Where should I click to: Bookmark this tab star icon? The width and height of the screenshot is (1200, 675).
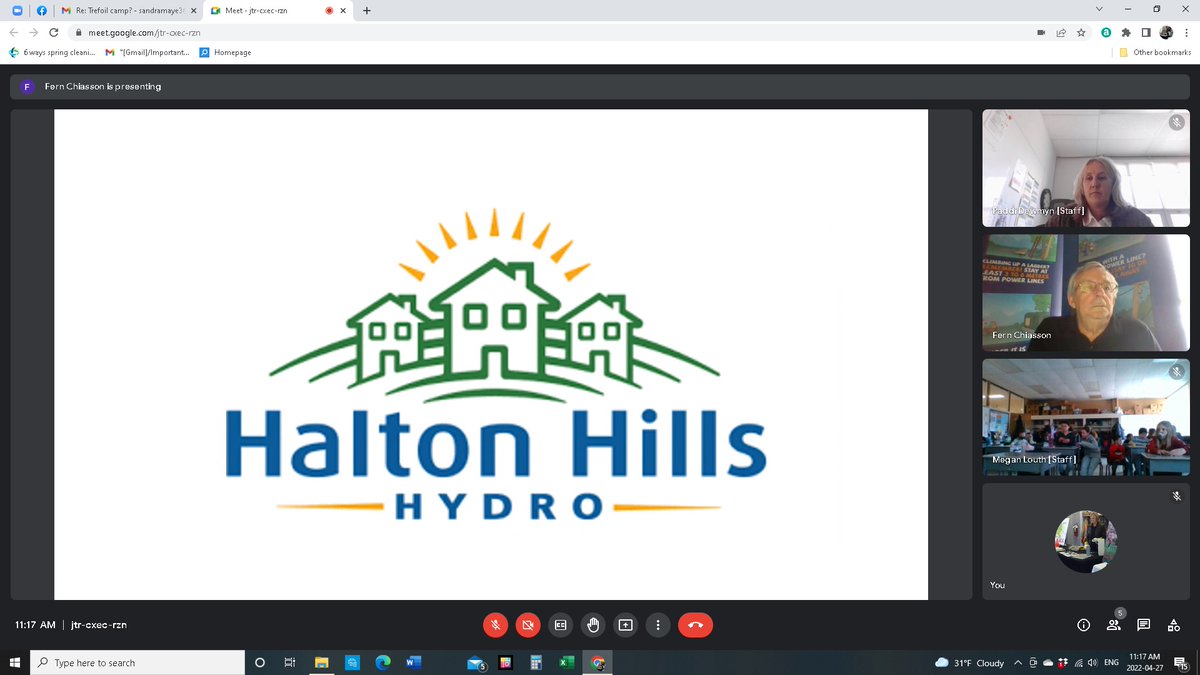click(1081, 32)
